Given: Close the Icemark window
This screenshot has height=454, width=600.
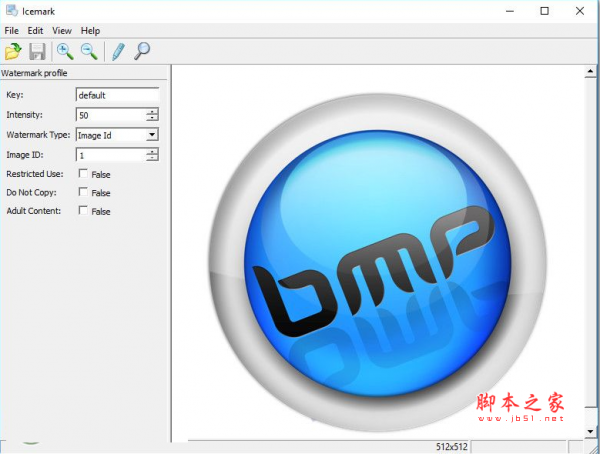Looking at the screenshot, I should tap(580, 11).
